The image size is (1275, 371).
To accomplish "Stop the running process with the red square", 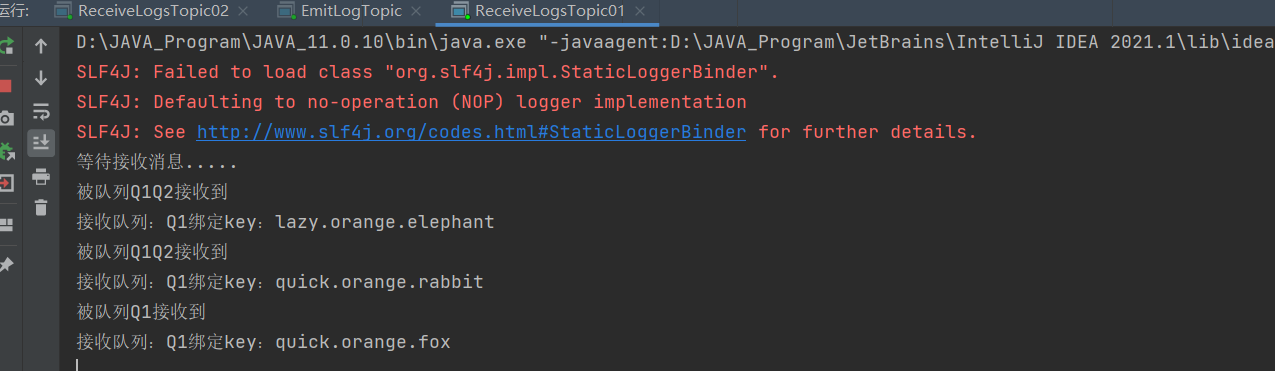I will [x=4, y=86].
